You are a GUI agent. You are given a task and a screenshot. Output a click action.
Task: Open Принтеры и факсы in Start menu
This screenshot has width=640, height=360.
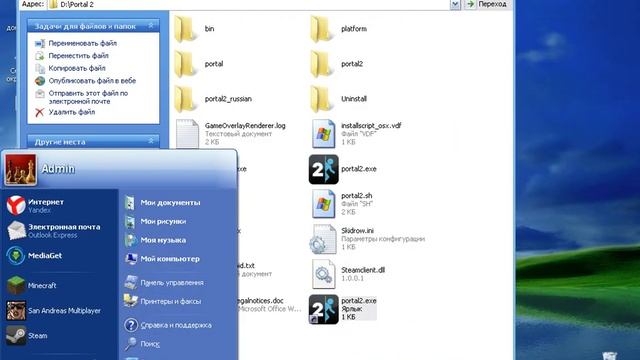point(163,301)
